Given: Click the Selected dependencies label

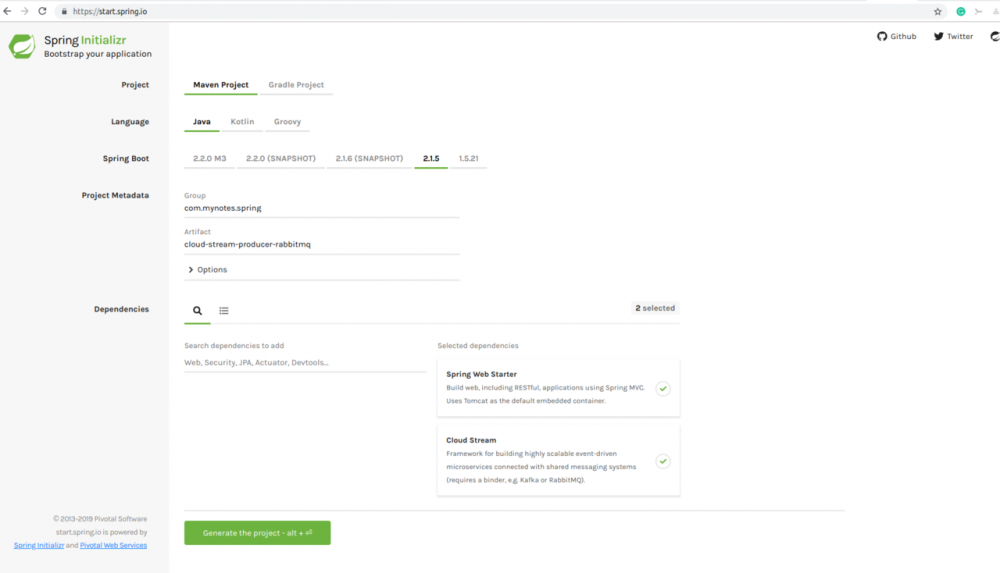Looking at the screenshot, I should tap(478, 346).
